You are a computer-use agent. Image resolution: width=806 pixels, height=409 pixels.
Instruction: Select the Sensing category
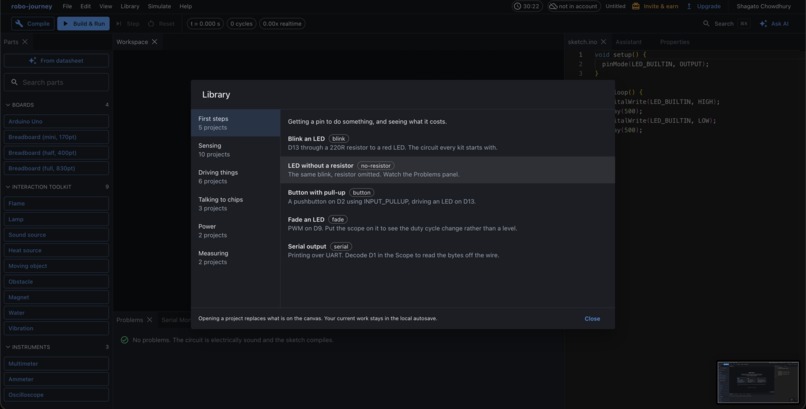[235, 150]
